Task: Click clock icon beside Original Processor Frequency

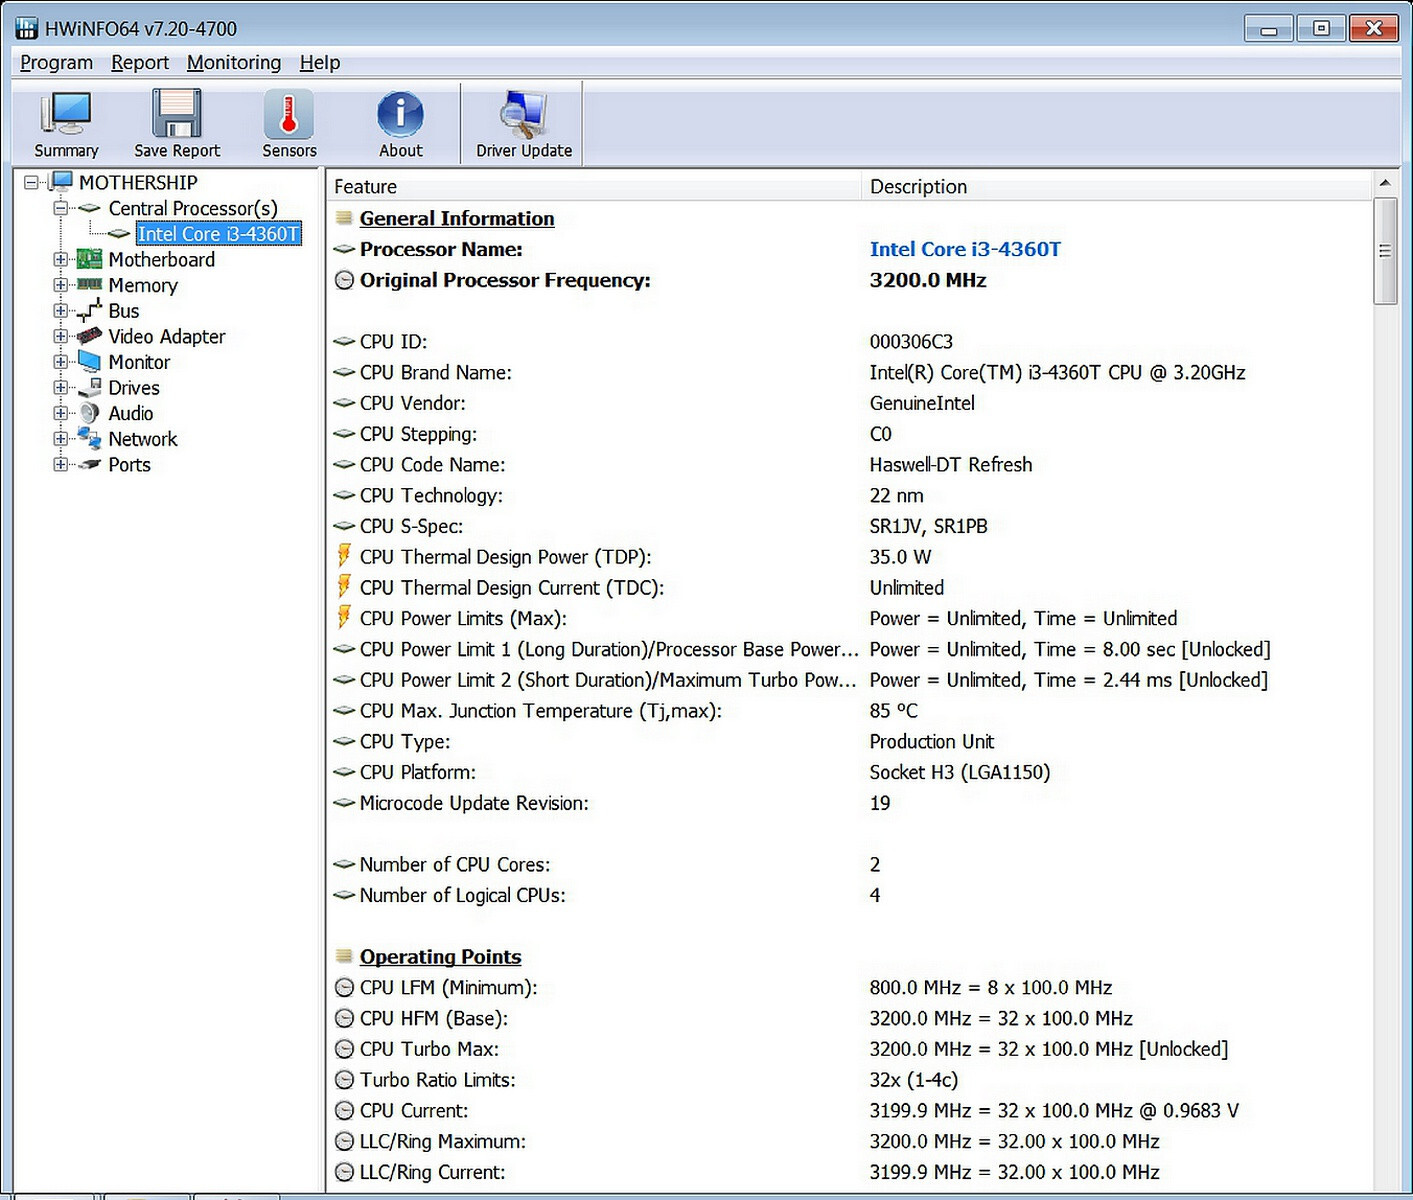Action: 344,280
